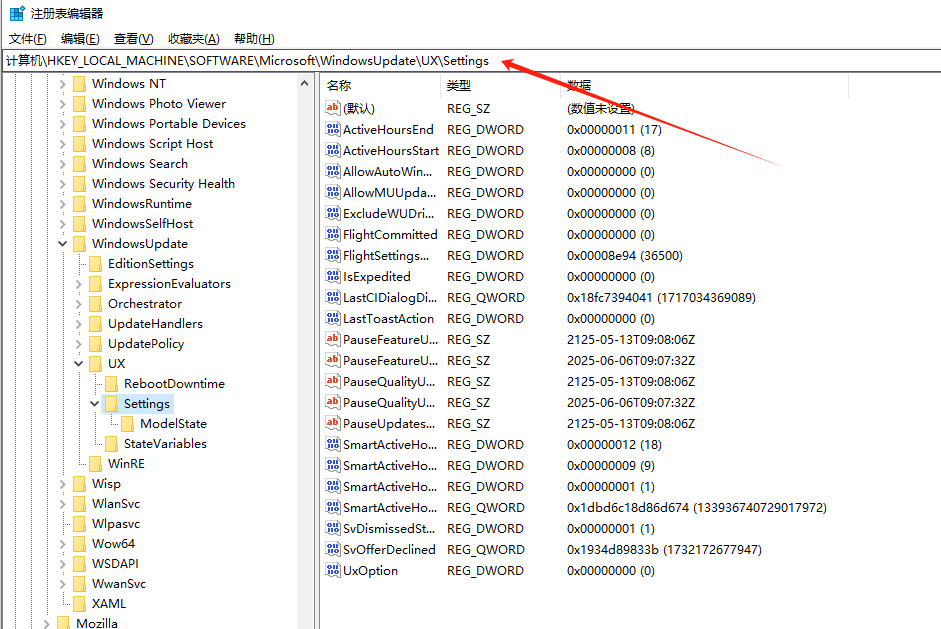
Task: Click the DWORD icon of ActiveHoursStart
Action: click(x=332, y=150)
